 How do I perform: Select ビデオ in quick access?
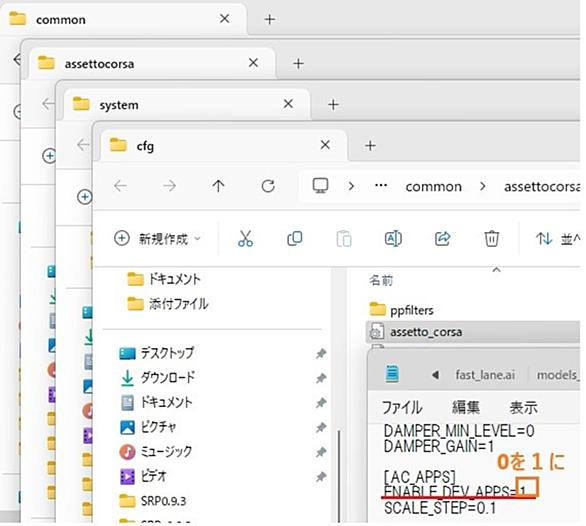coord(144,476)
